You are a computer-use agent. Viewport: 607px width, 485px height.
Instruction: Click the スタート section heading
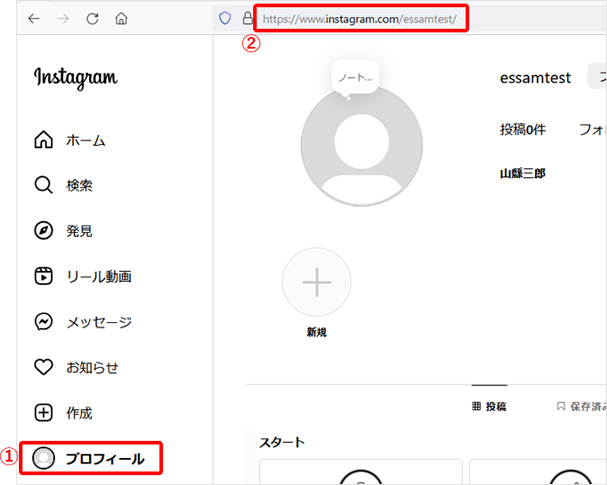point(282,442)
